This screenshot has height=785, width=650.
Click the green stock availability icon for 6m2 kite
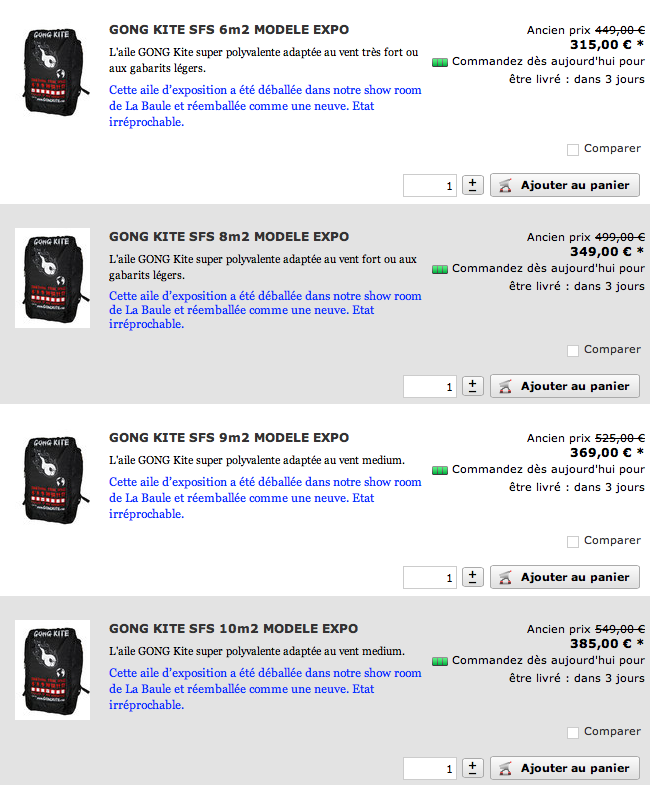click(x=440, y=63)
